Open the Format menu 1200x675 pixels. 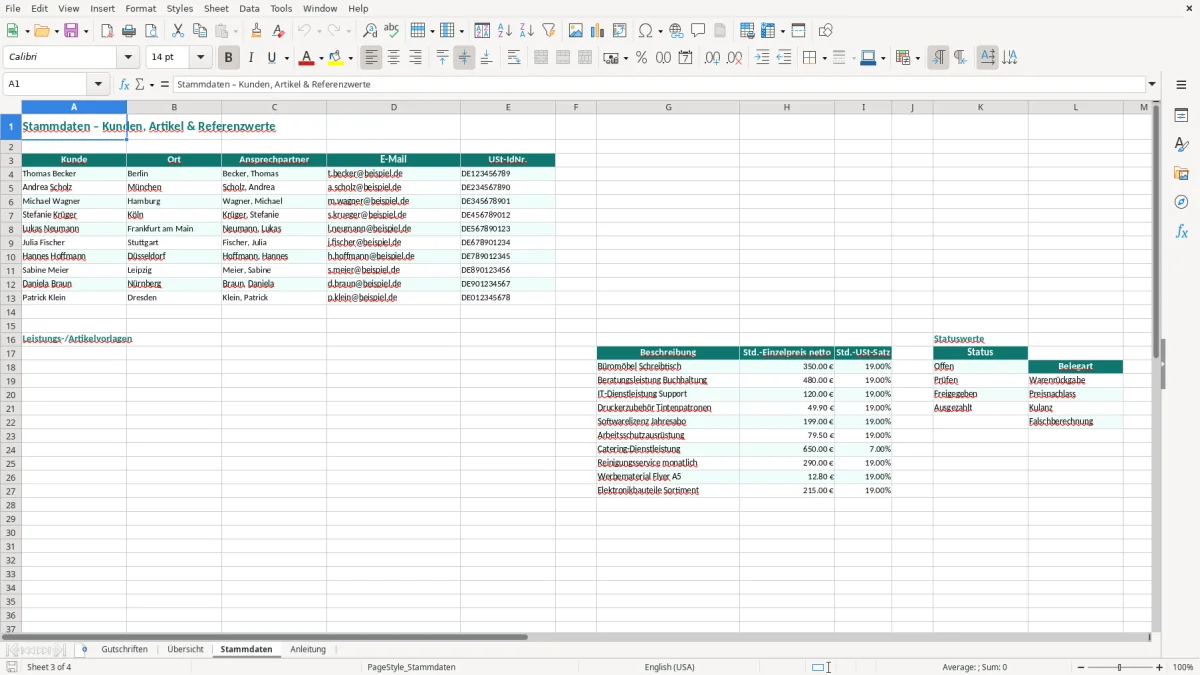141,8
